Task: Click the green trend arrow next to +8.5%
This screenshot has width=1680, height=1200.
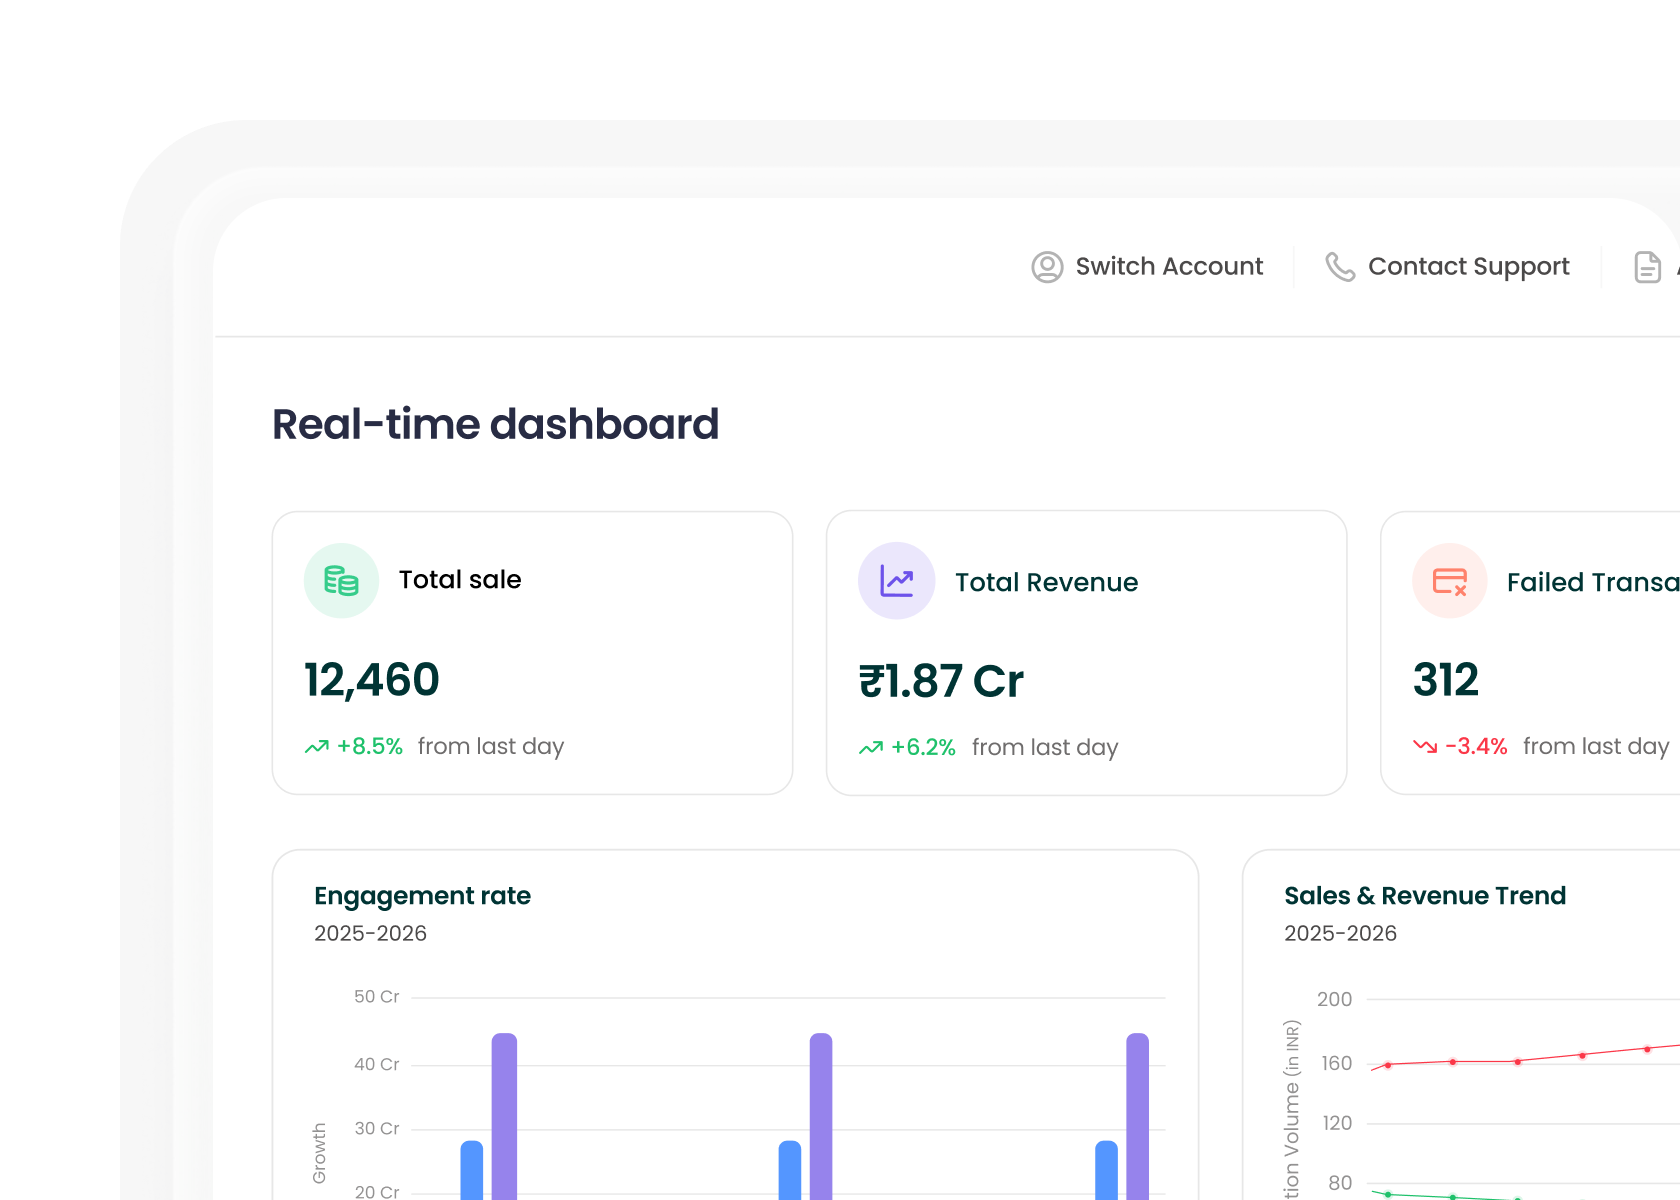Action: 316,746
